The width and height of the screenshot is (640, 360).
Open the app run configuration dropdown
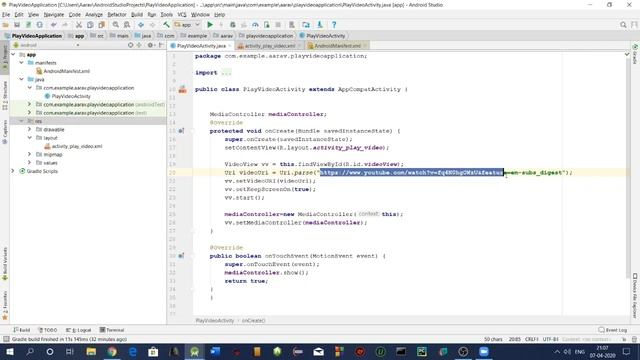click(x=187, y=25)
